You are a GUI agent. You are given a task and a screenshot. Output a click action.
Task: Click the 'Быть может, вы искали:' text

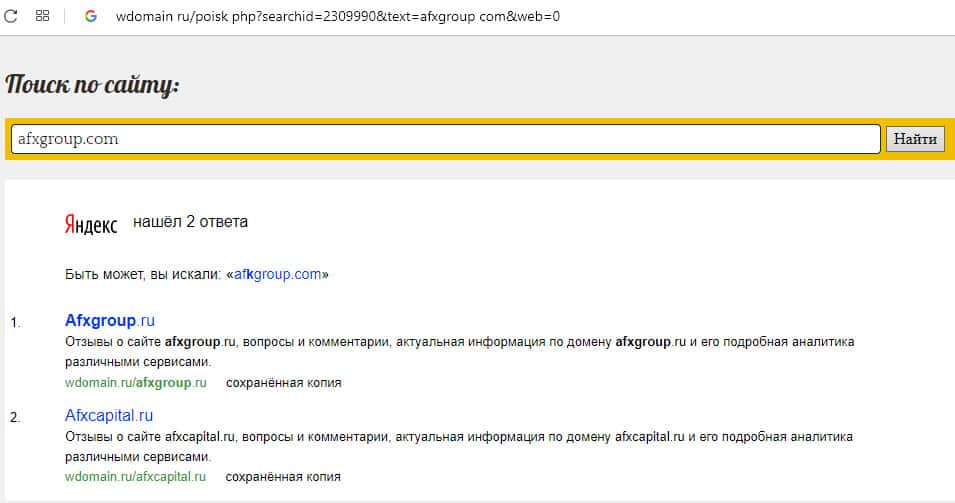(144, 274)
